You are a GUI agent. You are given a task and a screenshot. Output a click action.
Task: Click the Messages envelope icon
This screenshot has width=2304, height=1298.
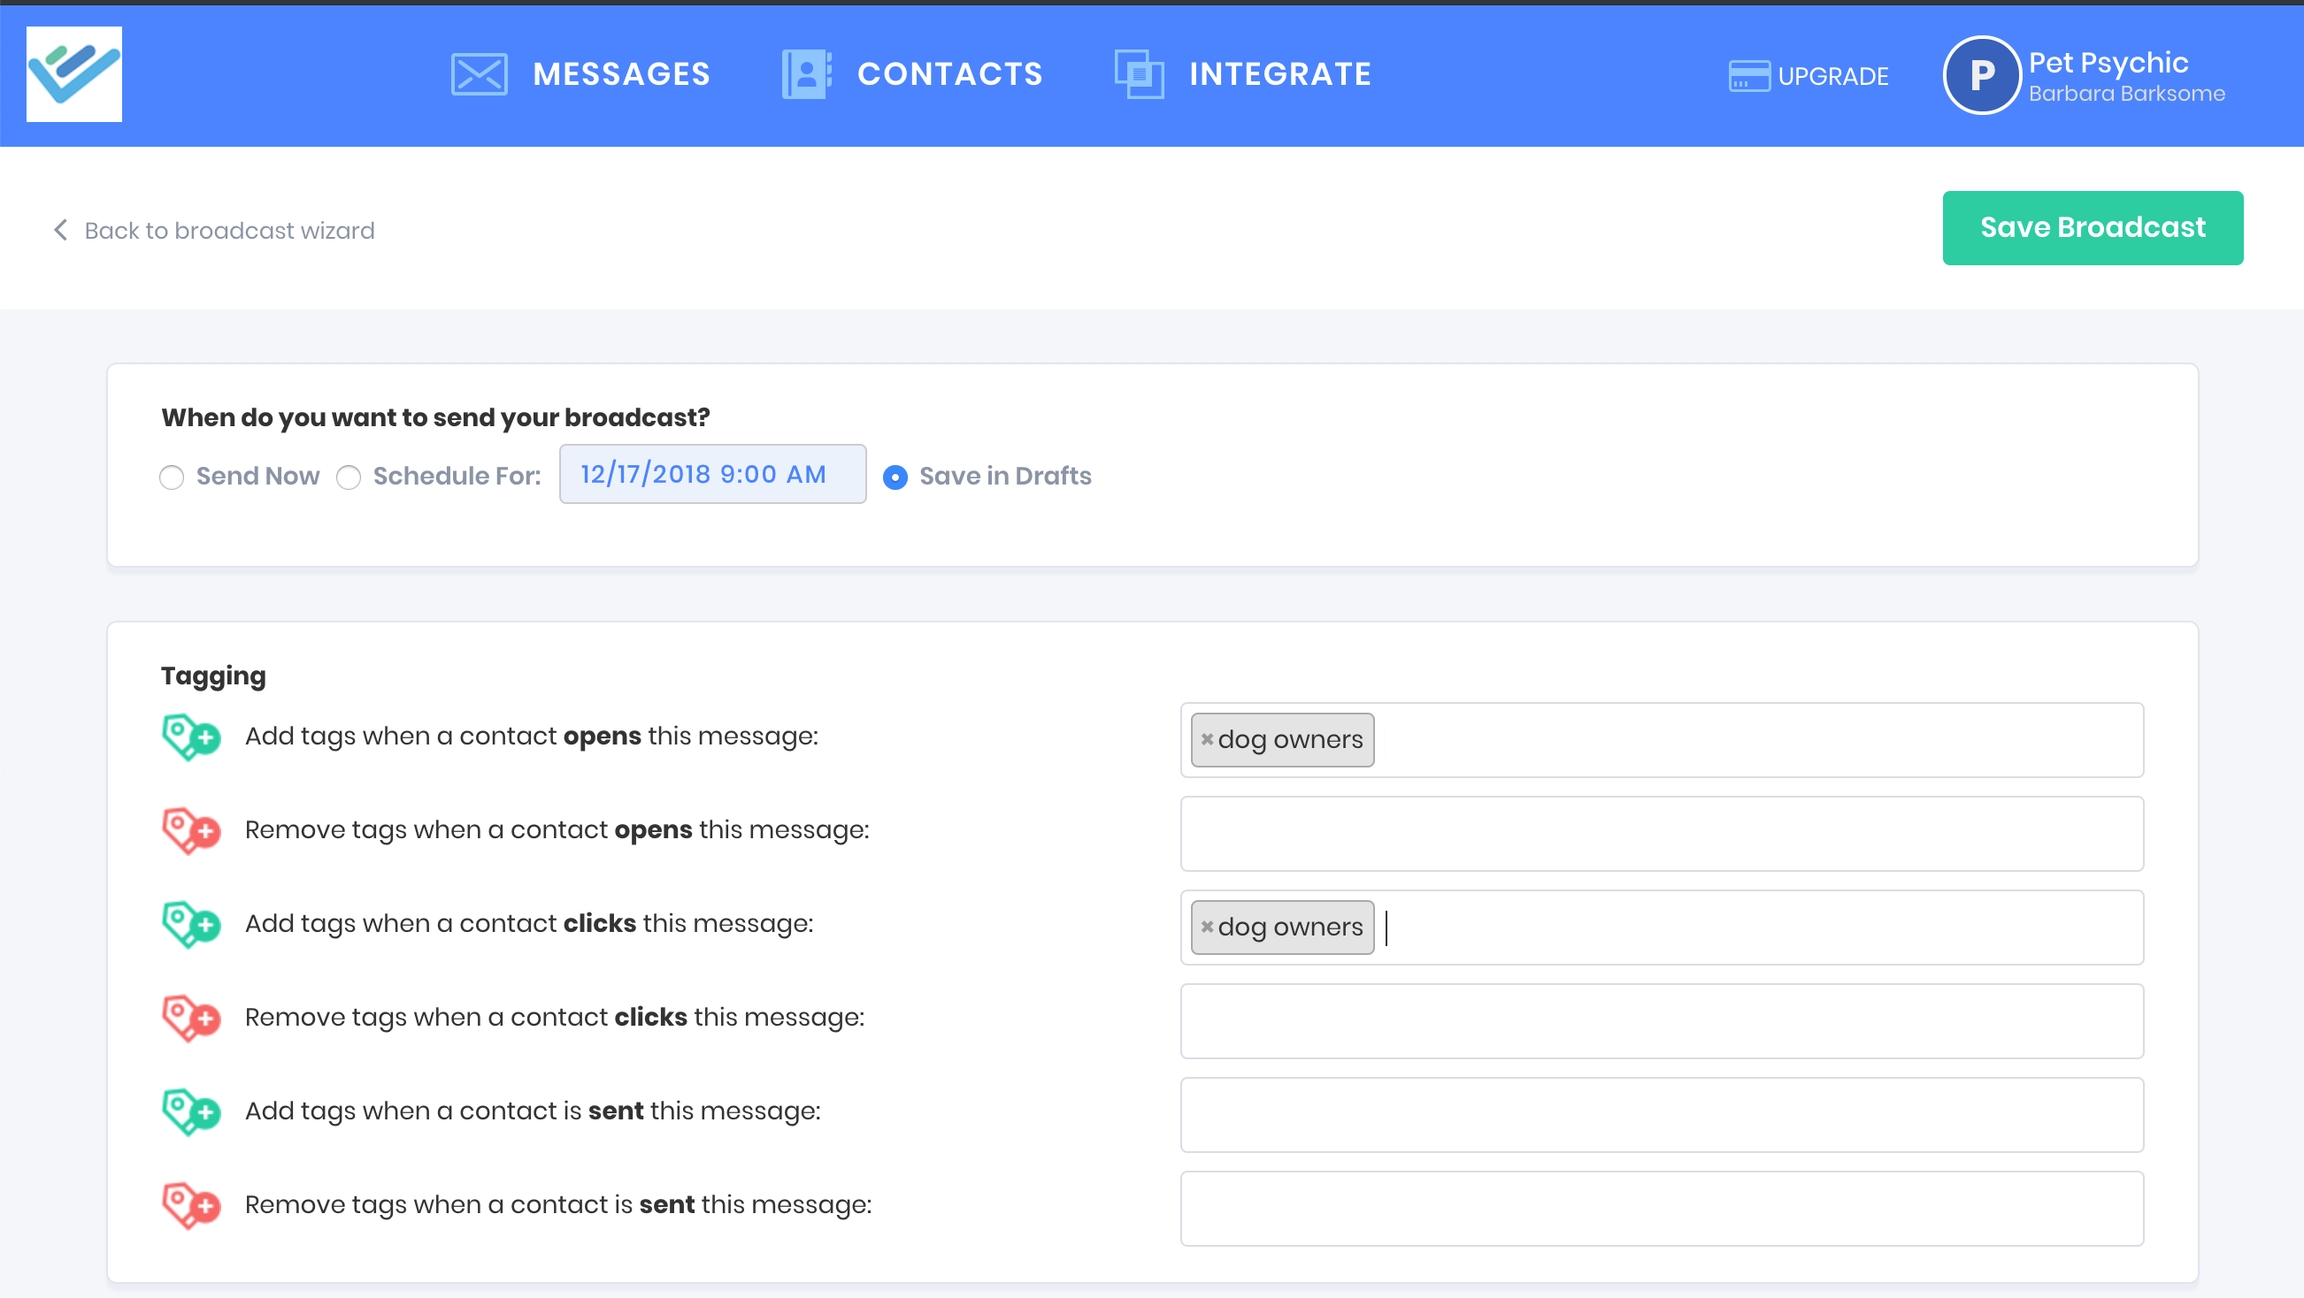479,74
